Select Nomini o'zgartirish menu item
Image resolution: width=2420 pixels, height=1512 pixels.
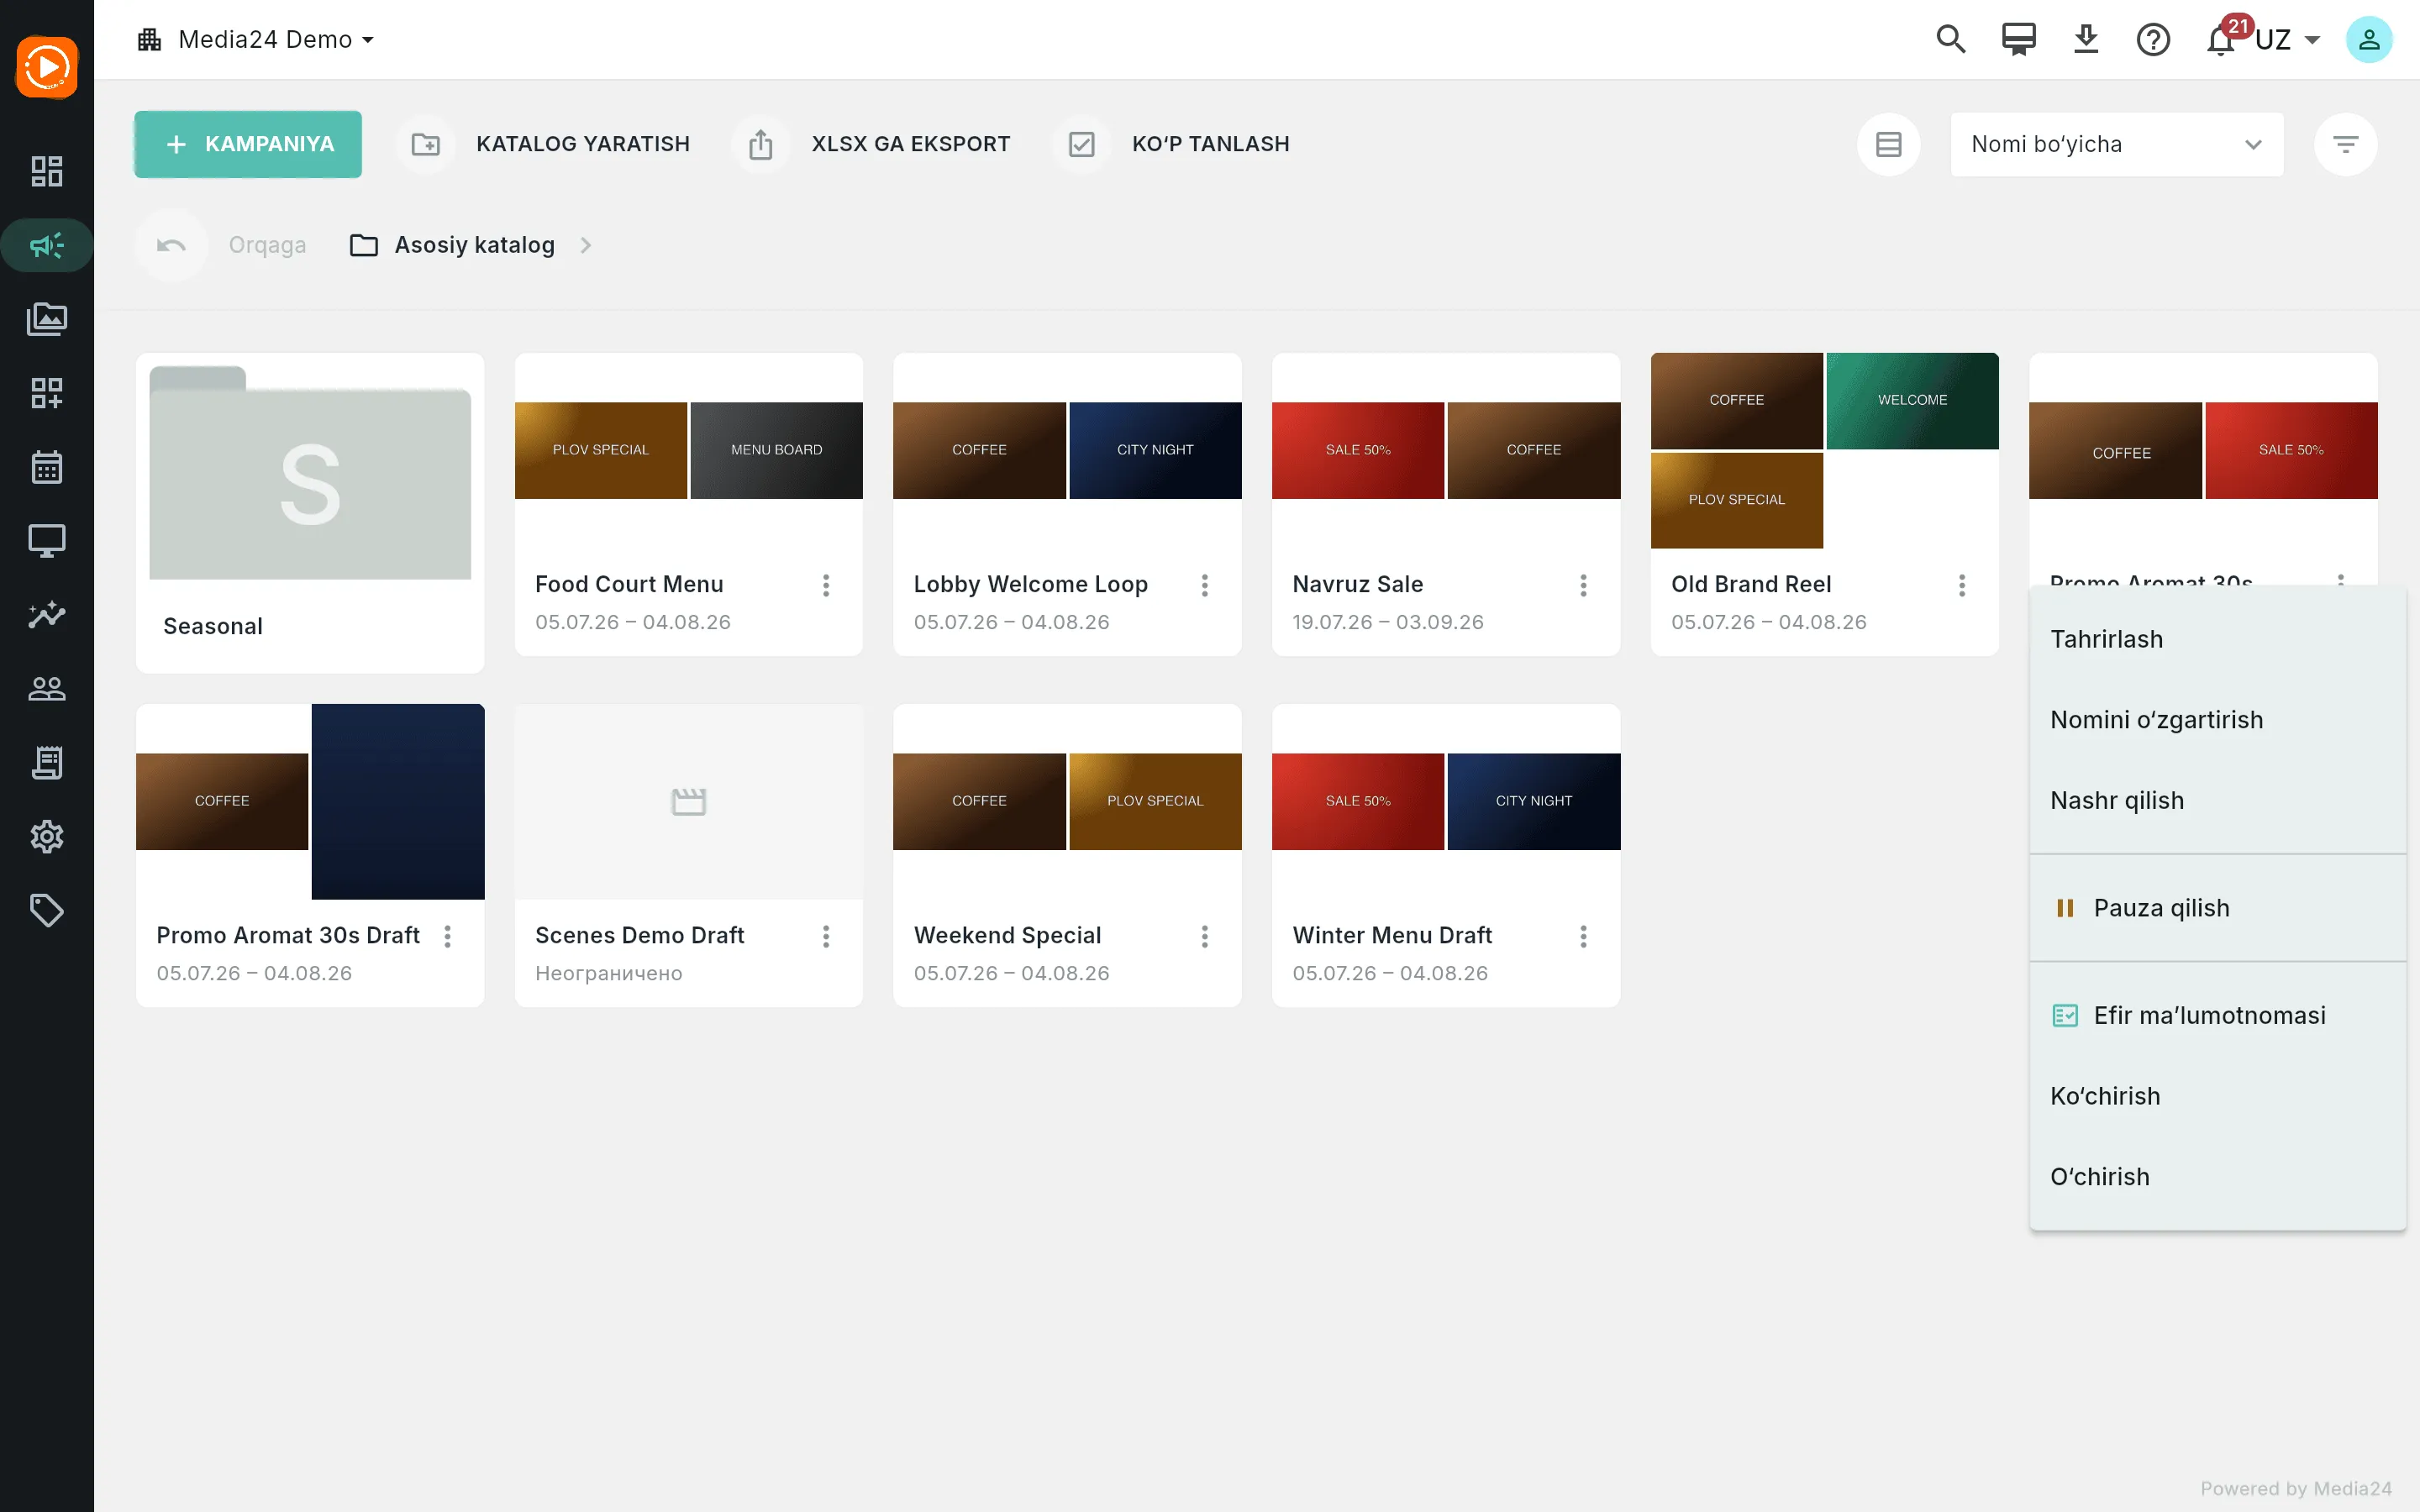coord(2218,720)
